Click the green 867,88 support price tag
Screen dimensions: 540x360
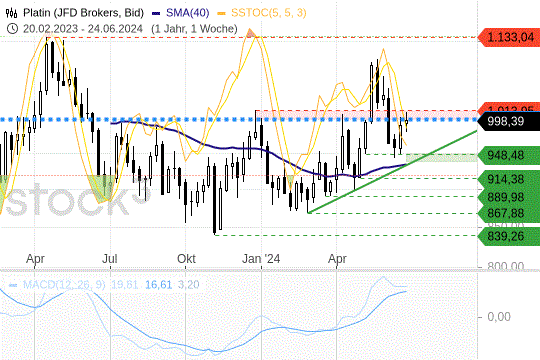coord(509,213)
